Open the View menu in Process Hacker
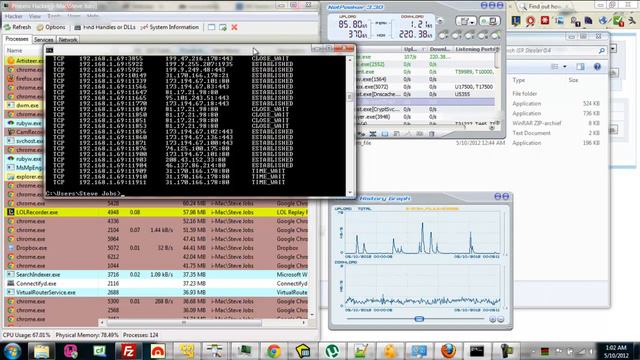Viewport: 640px width, 360px height. pyautogui.click(x=35, y=16)
